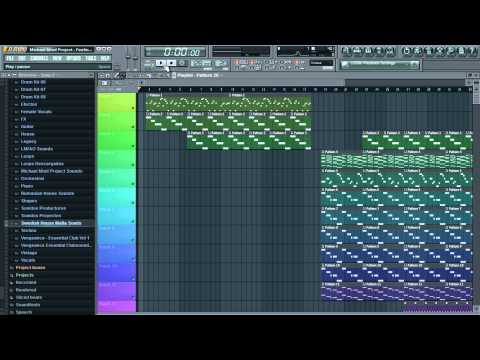Open the Vengeance Essential Club Vol 1 folder
The width and height of the screenshot is (480, 360).
[55, 238]
